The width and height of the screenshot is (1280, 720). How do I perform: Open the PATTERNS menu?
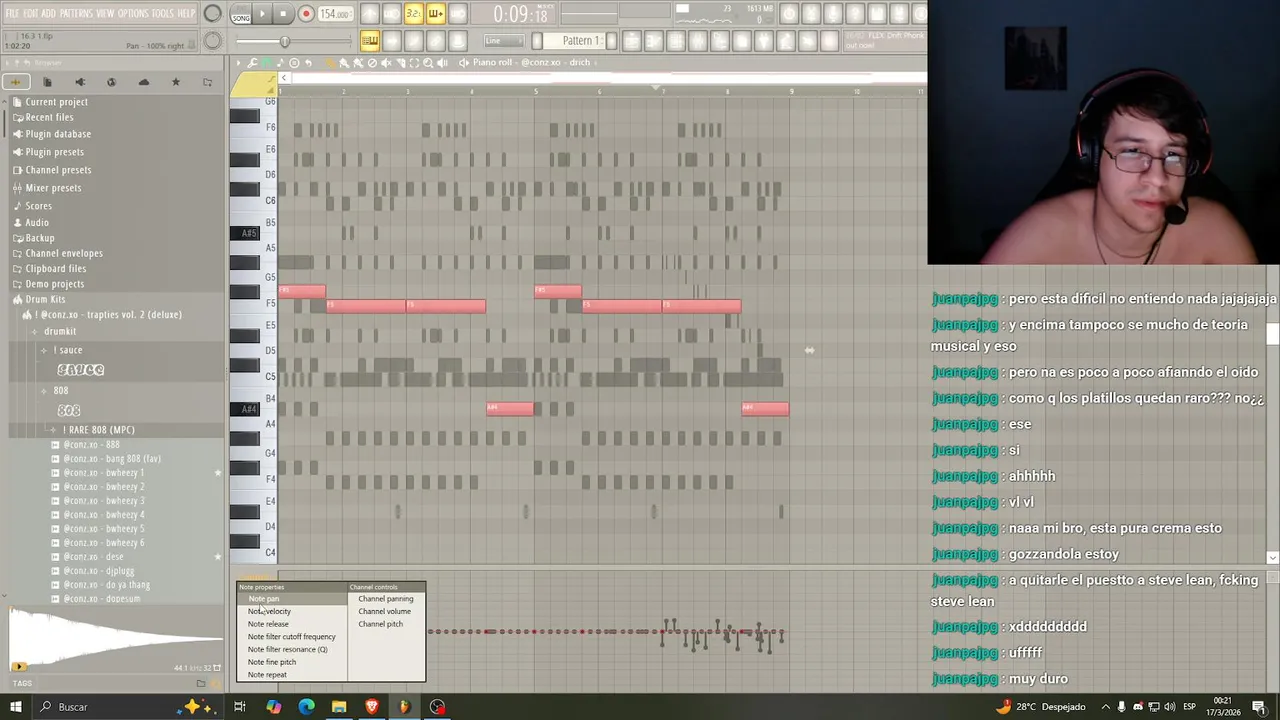(x=76, y=13)
